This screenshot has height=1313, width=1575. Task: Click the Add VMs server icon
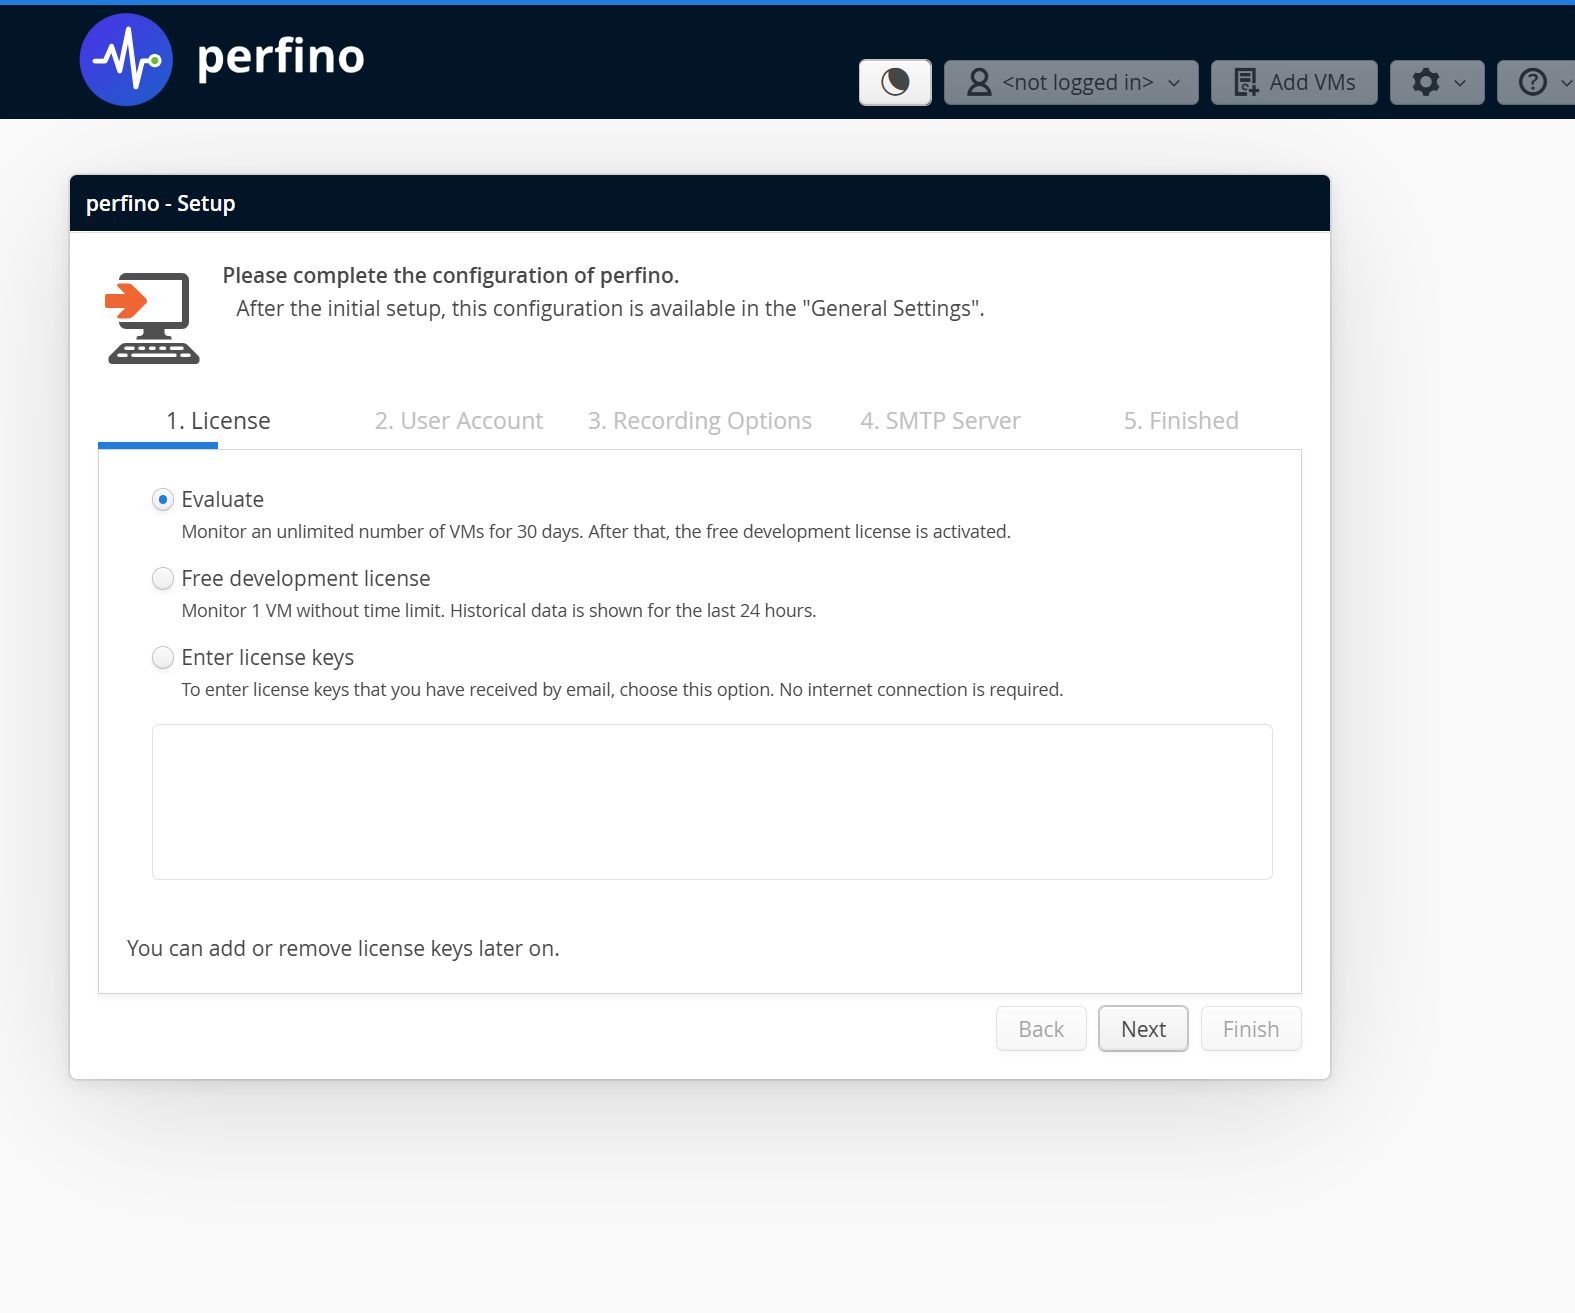point(1246,82)
